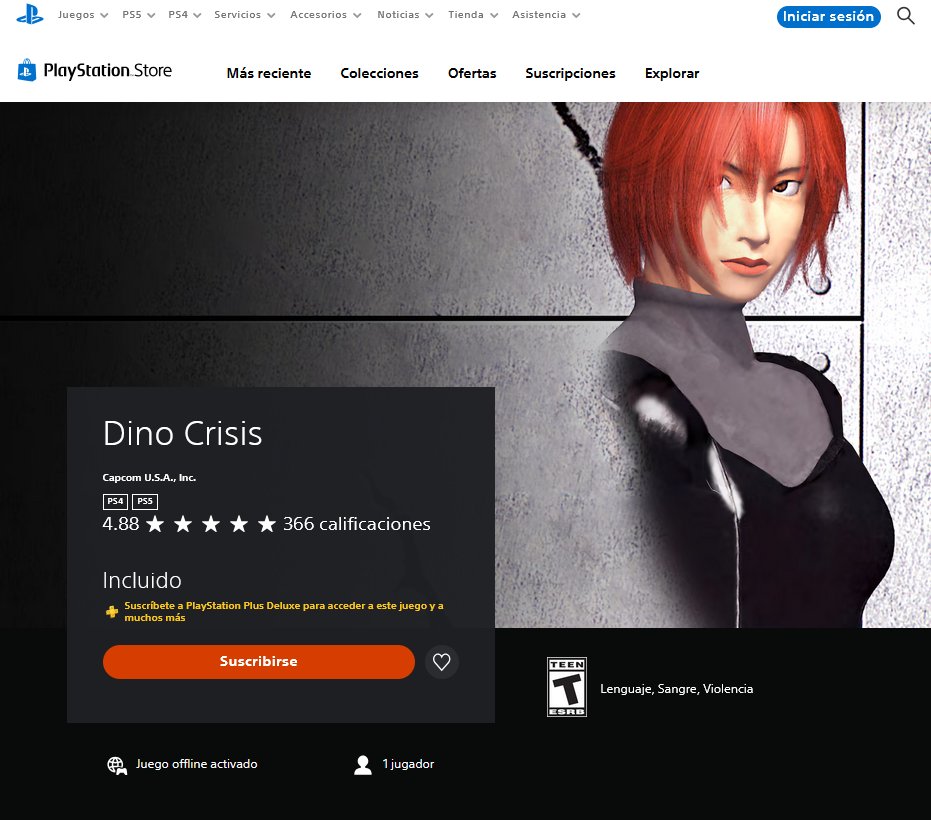Click the PlayStation Plus Deluxe subscribe link
931x820 pixels.
click(284, 612)
